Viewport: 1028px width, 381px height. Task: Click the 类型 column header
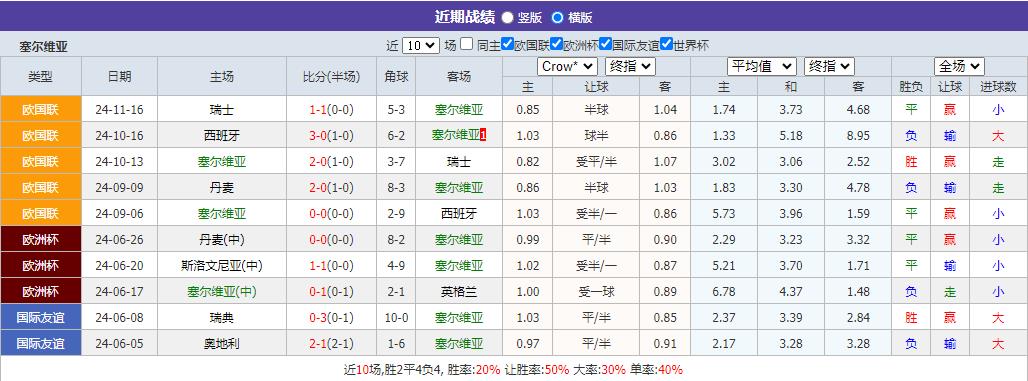41,76
